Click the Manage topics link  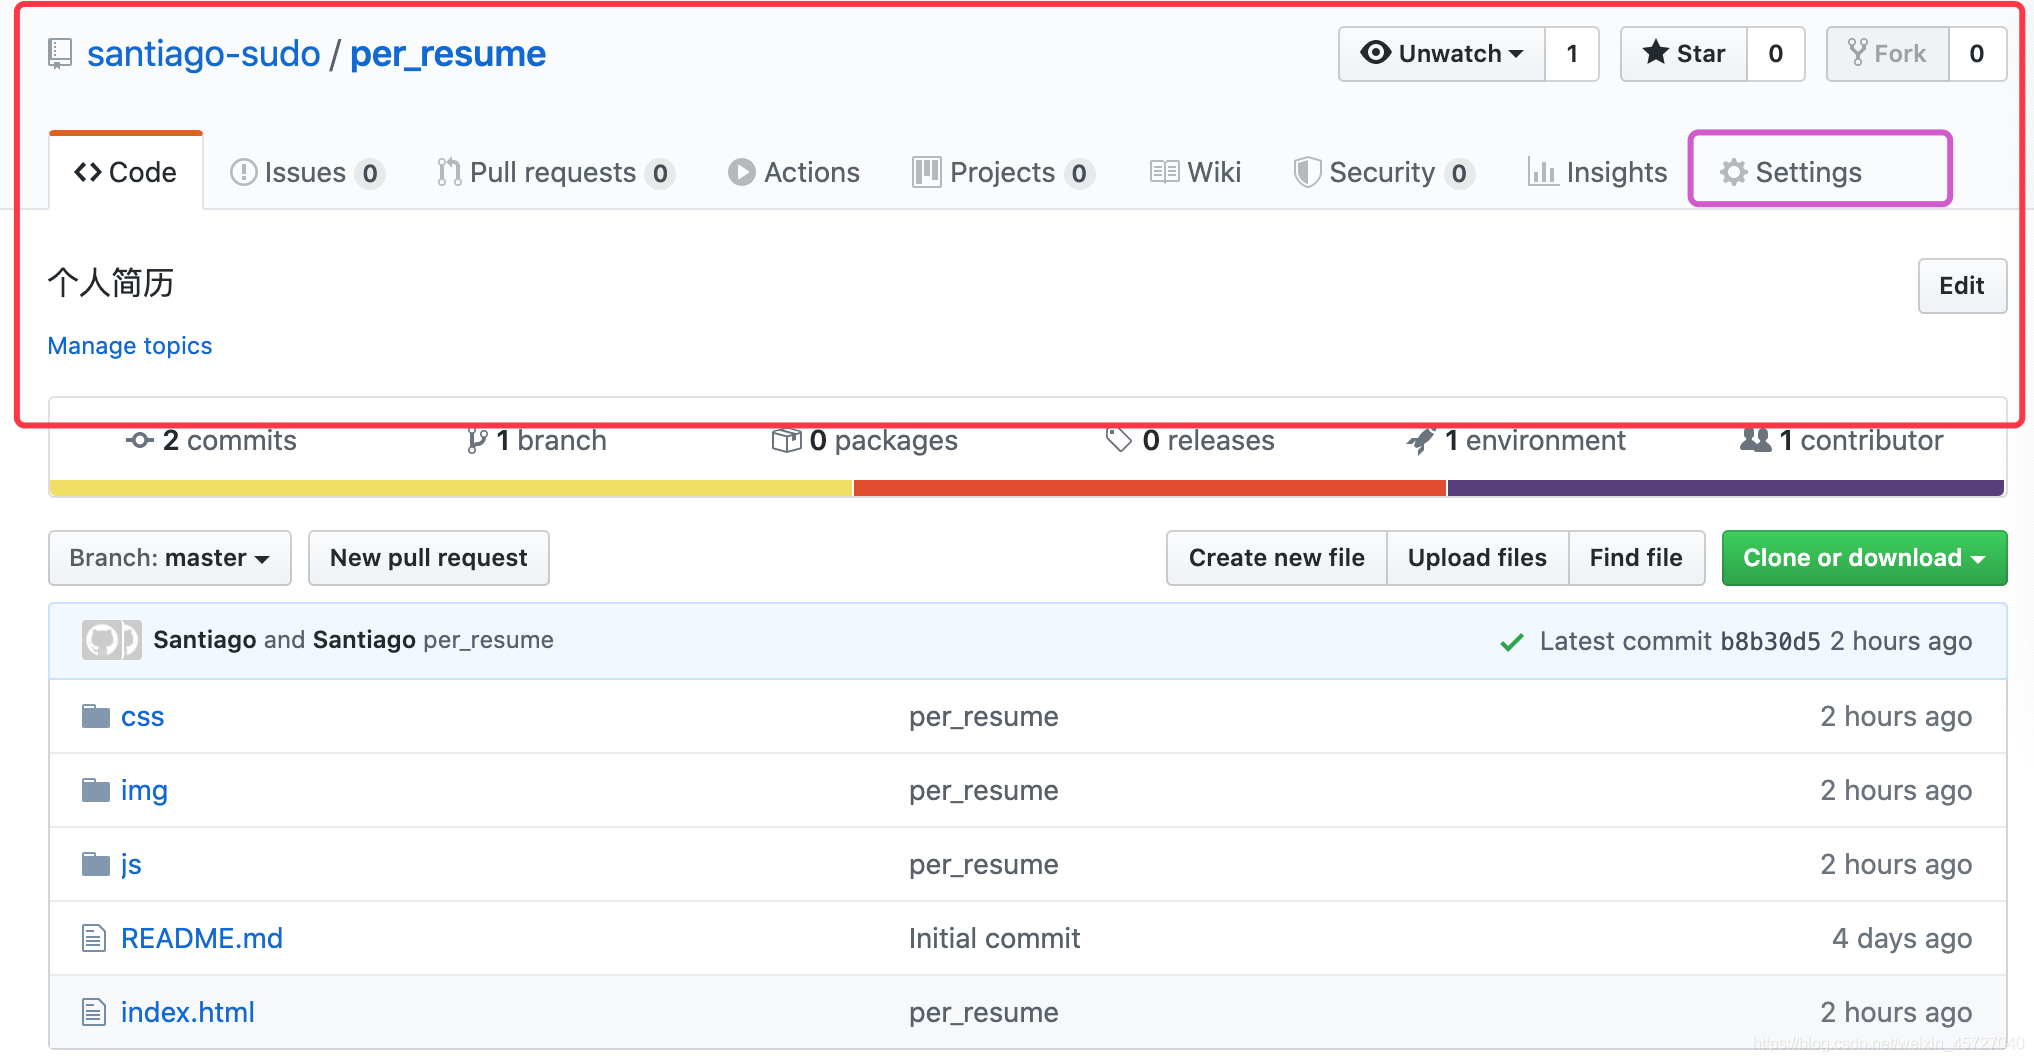point(130,346)
